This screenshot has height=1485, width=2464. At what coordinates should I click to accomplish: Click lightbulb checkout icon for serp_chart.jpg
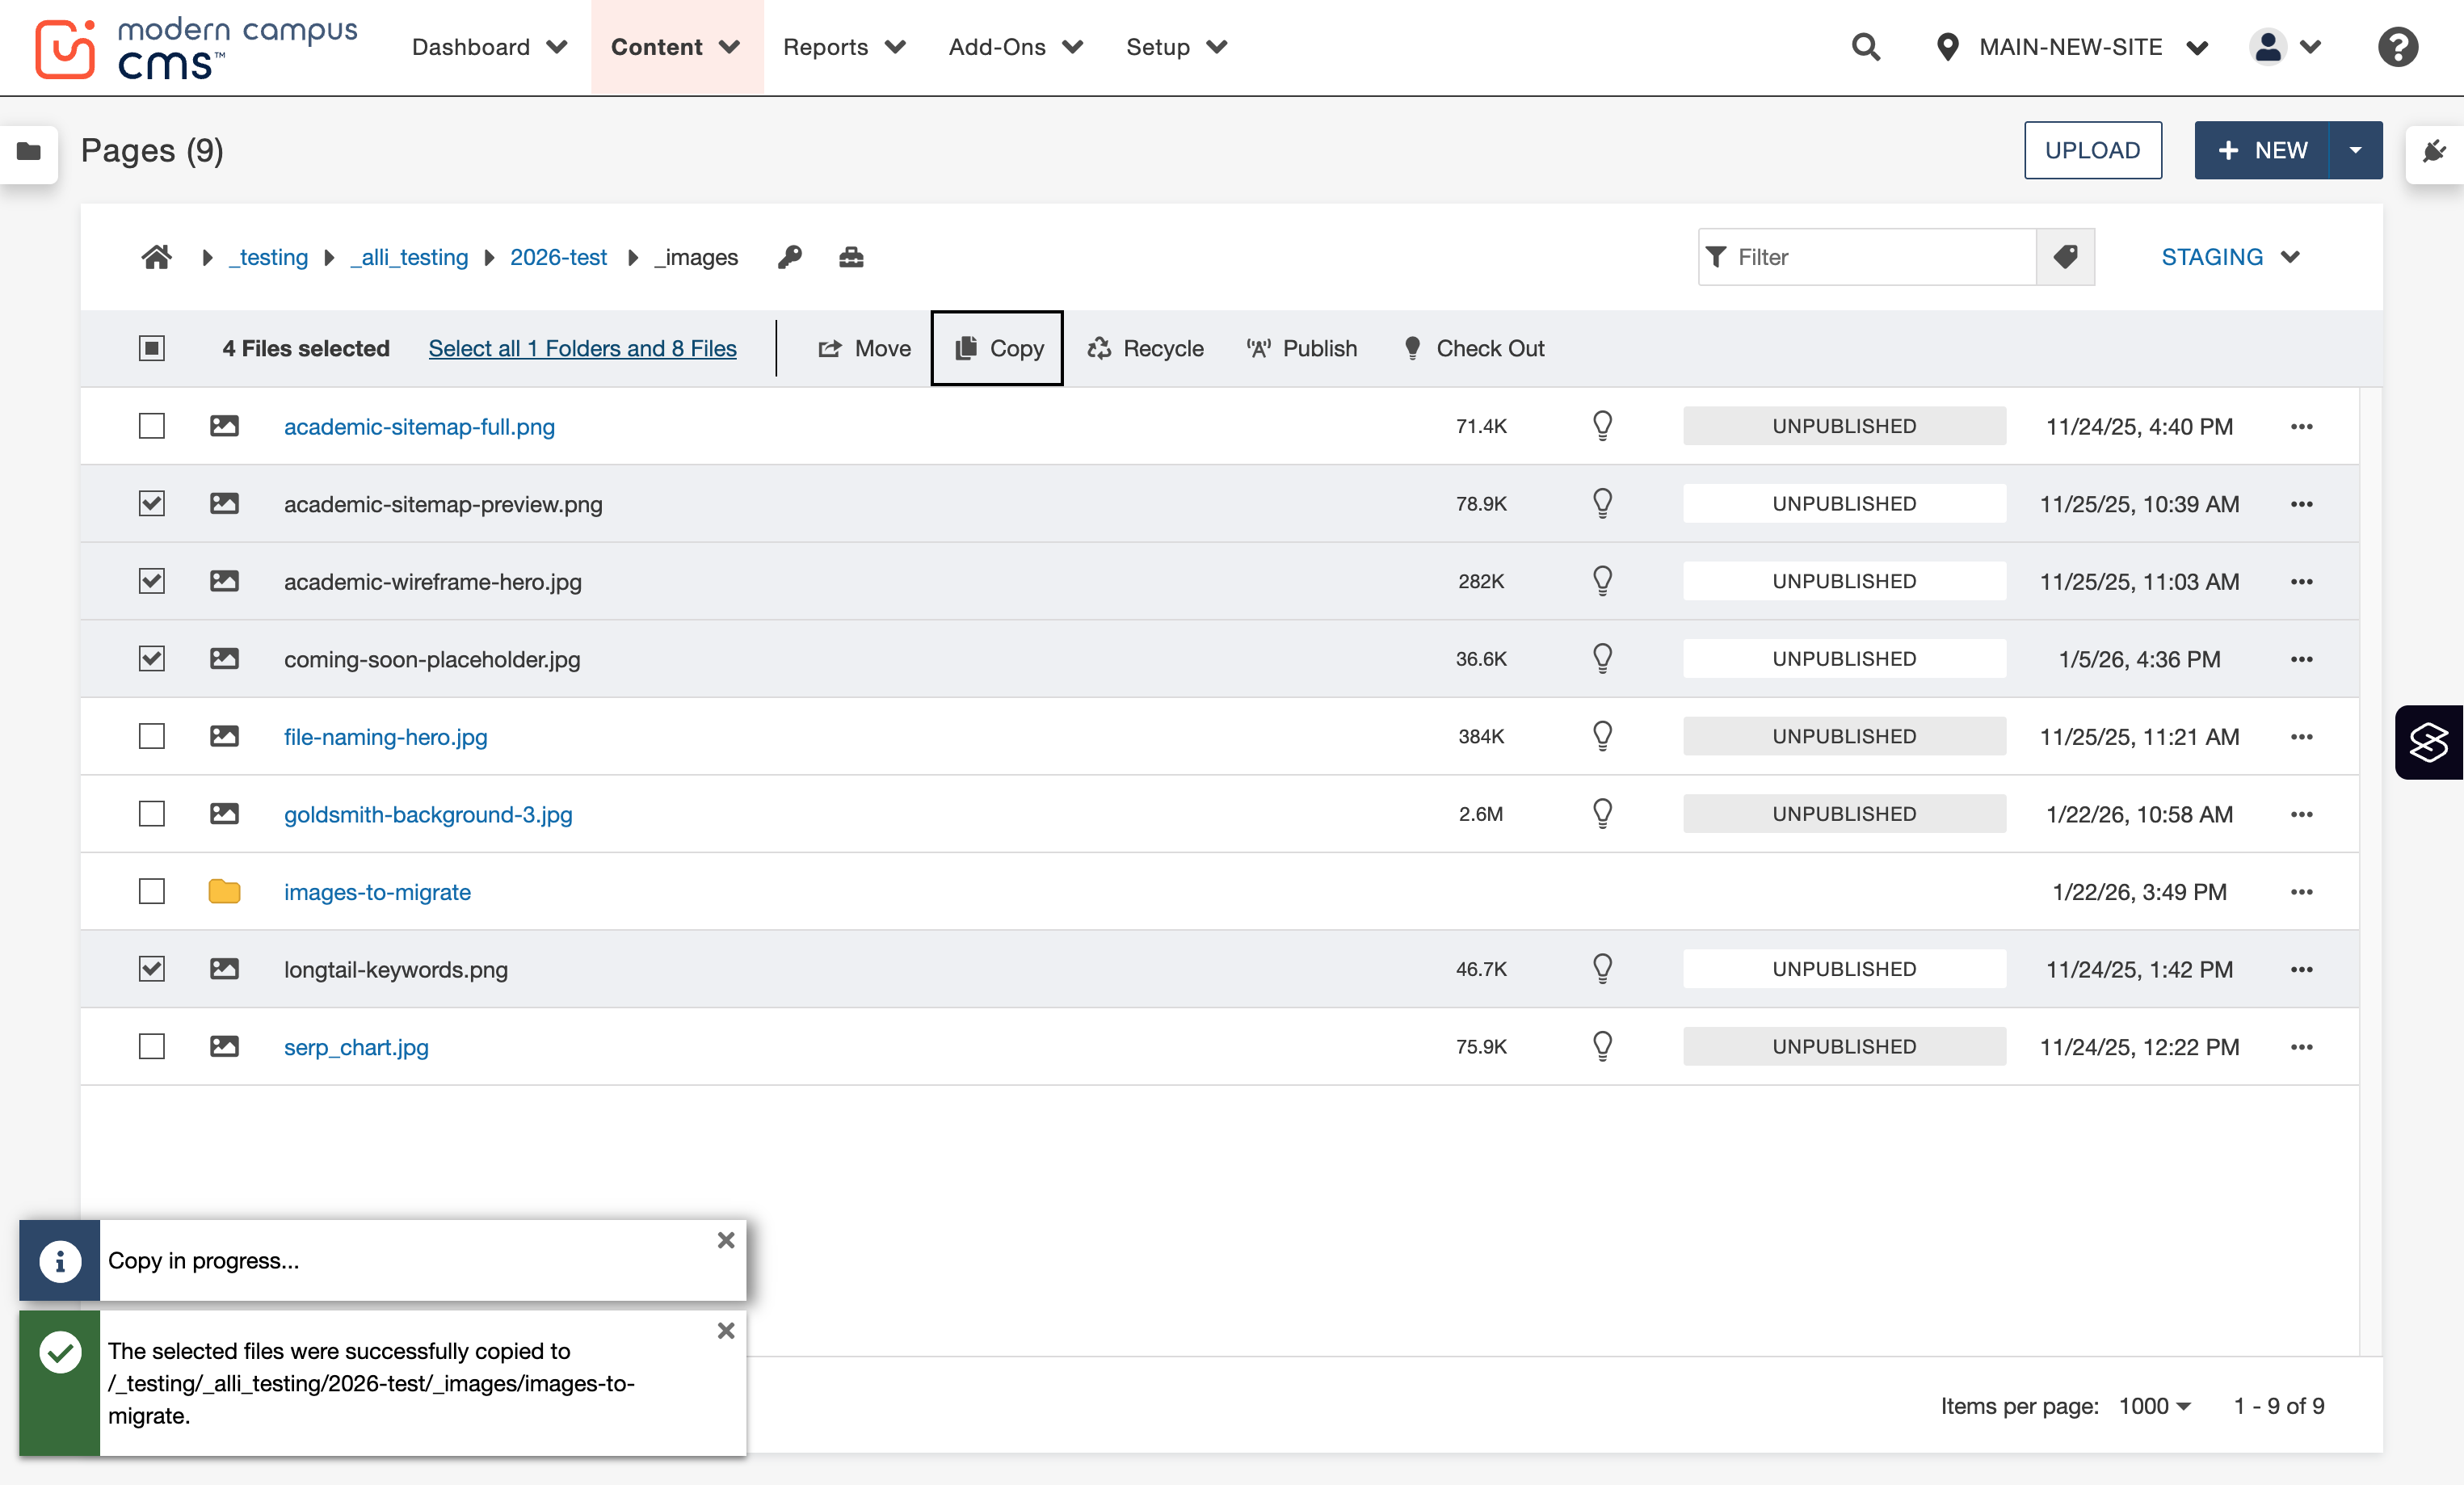1602,1046
